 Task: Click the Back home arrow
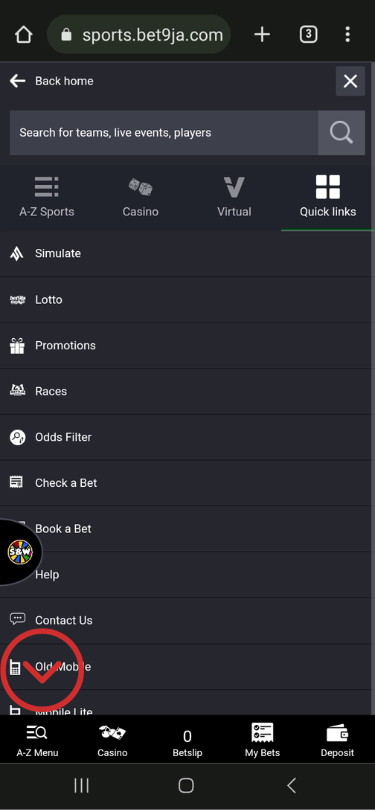click(18, 81)
